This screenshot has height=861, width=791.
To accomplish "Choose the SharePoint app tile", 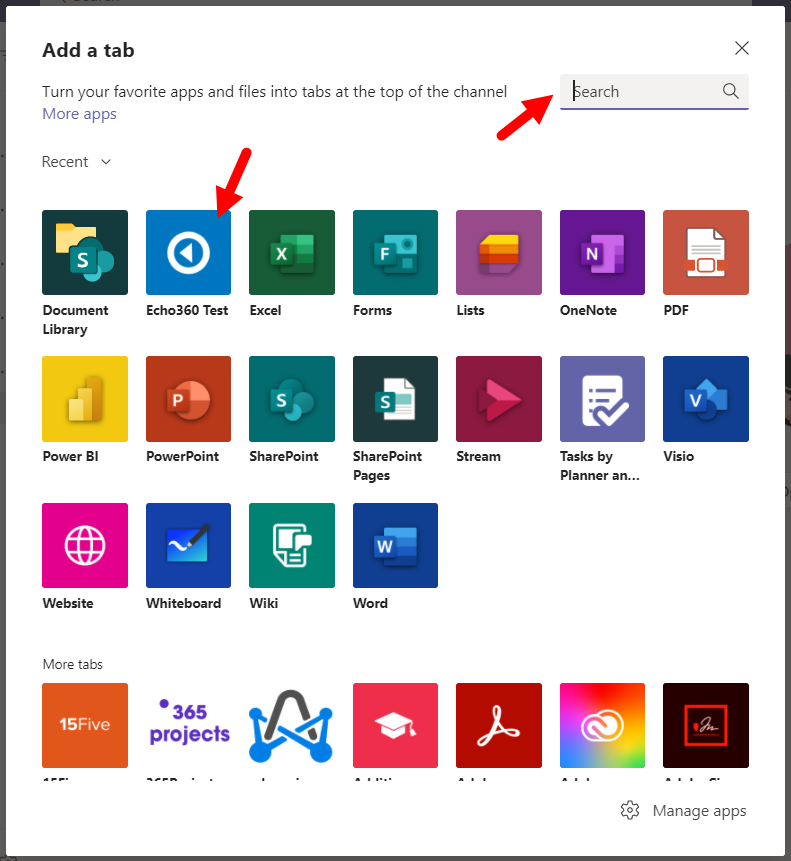I will tap(291, 399).
